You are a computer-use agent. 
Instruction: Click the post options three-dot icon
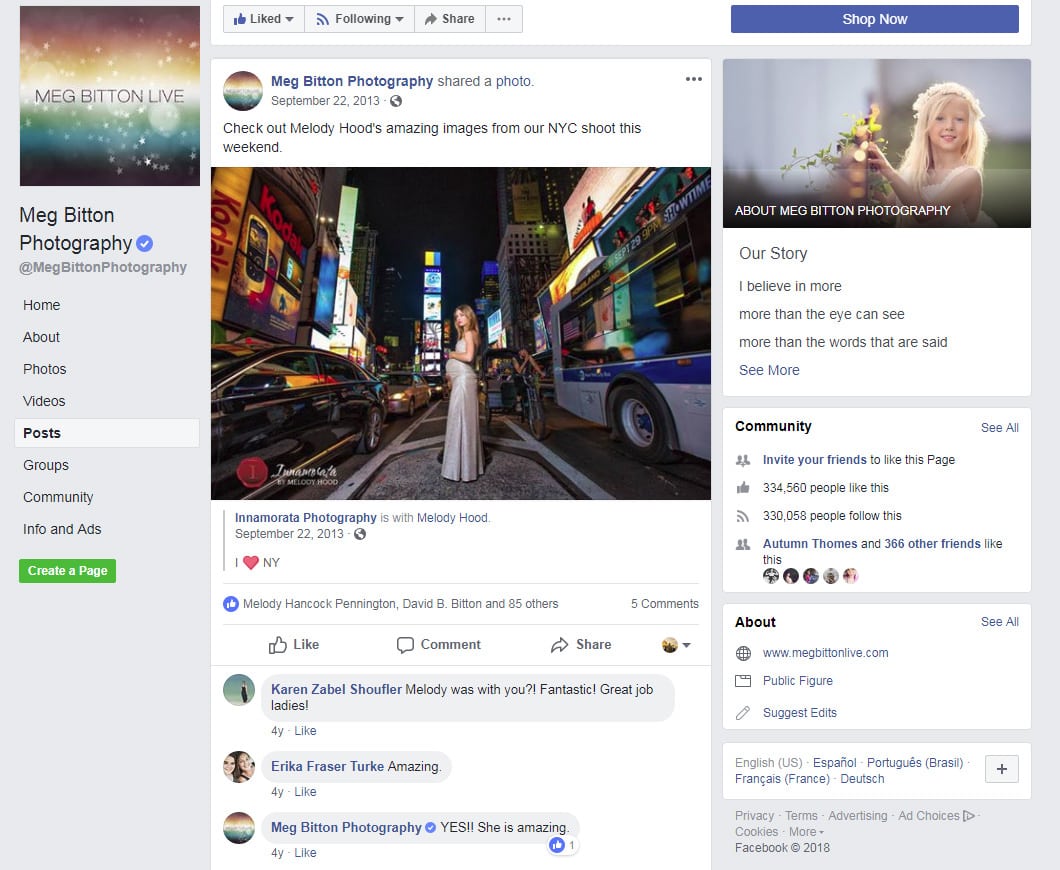click(693, 80)
